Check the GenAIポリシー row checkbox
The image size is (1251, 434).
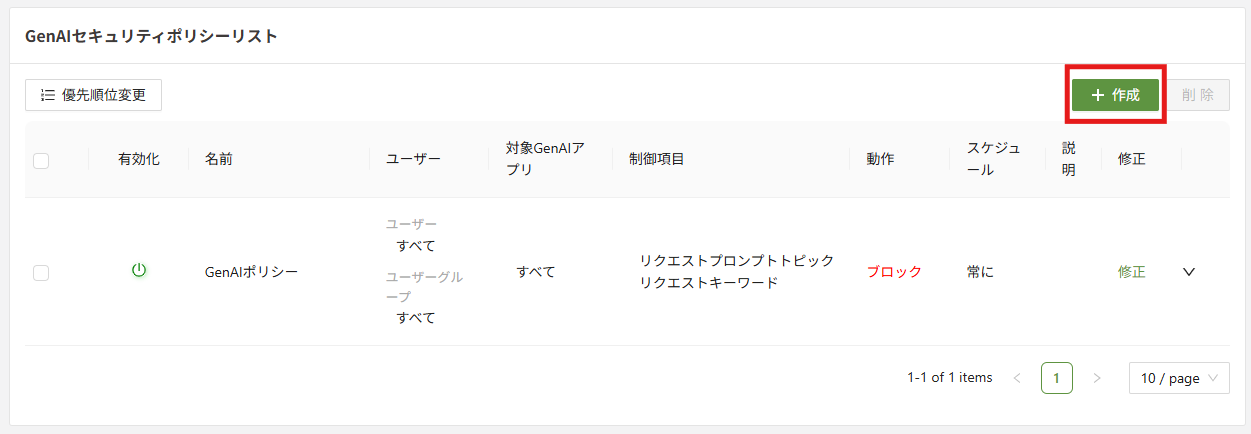pos(41,272)
